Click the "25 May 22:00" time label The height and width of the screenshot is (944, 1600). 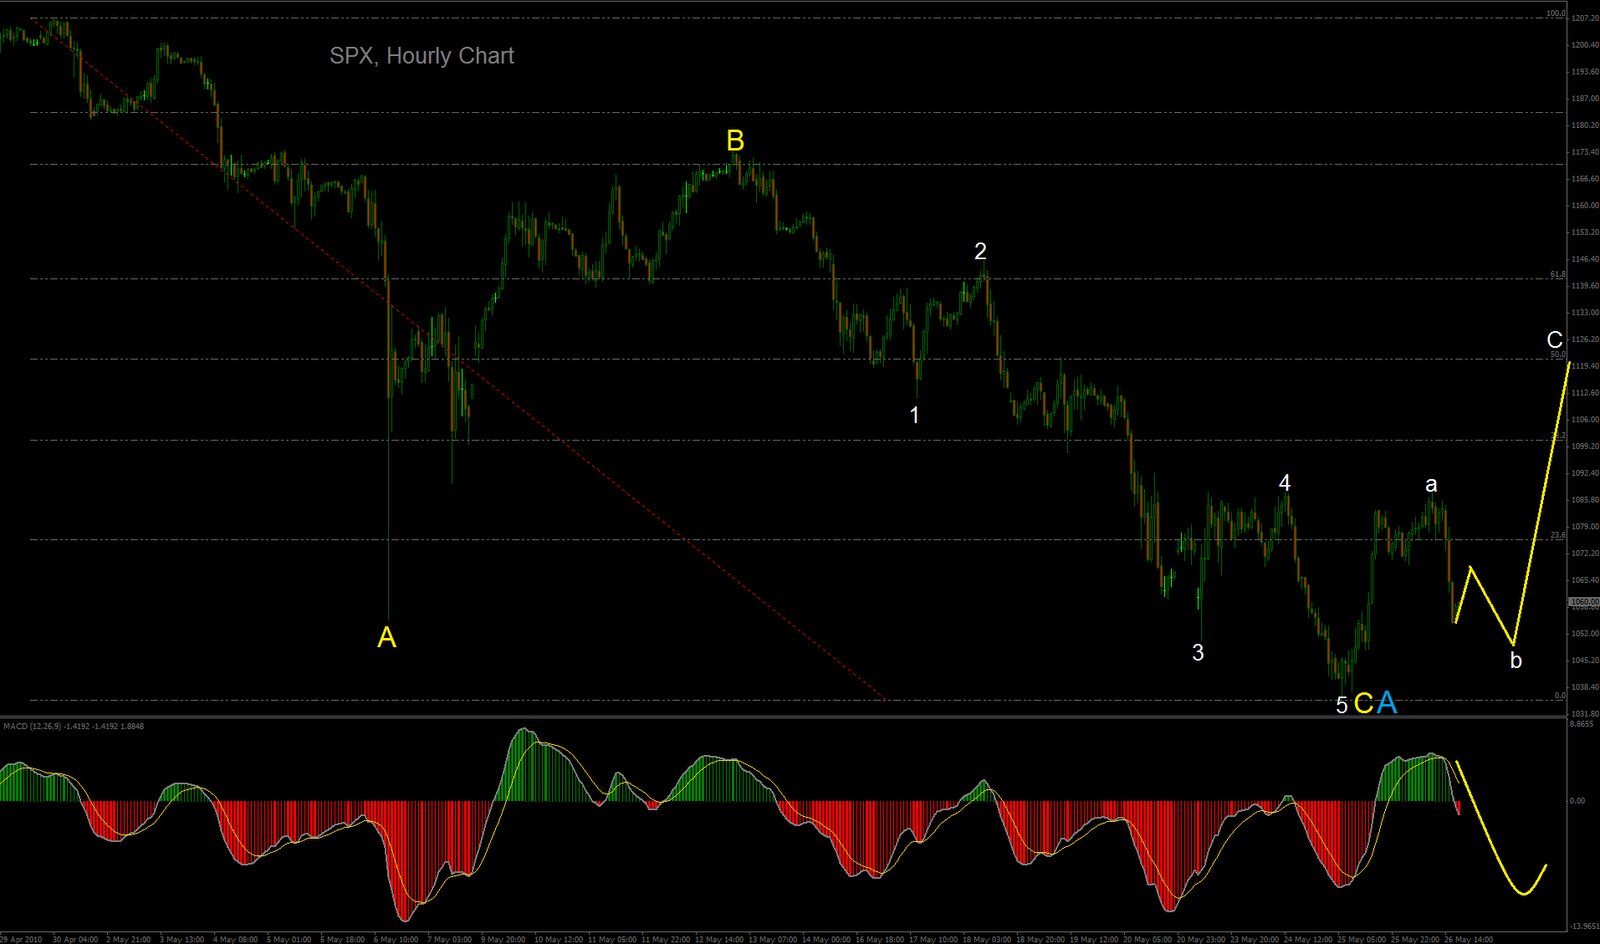(1415, 939)
